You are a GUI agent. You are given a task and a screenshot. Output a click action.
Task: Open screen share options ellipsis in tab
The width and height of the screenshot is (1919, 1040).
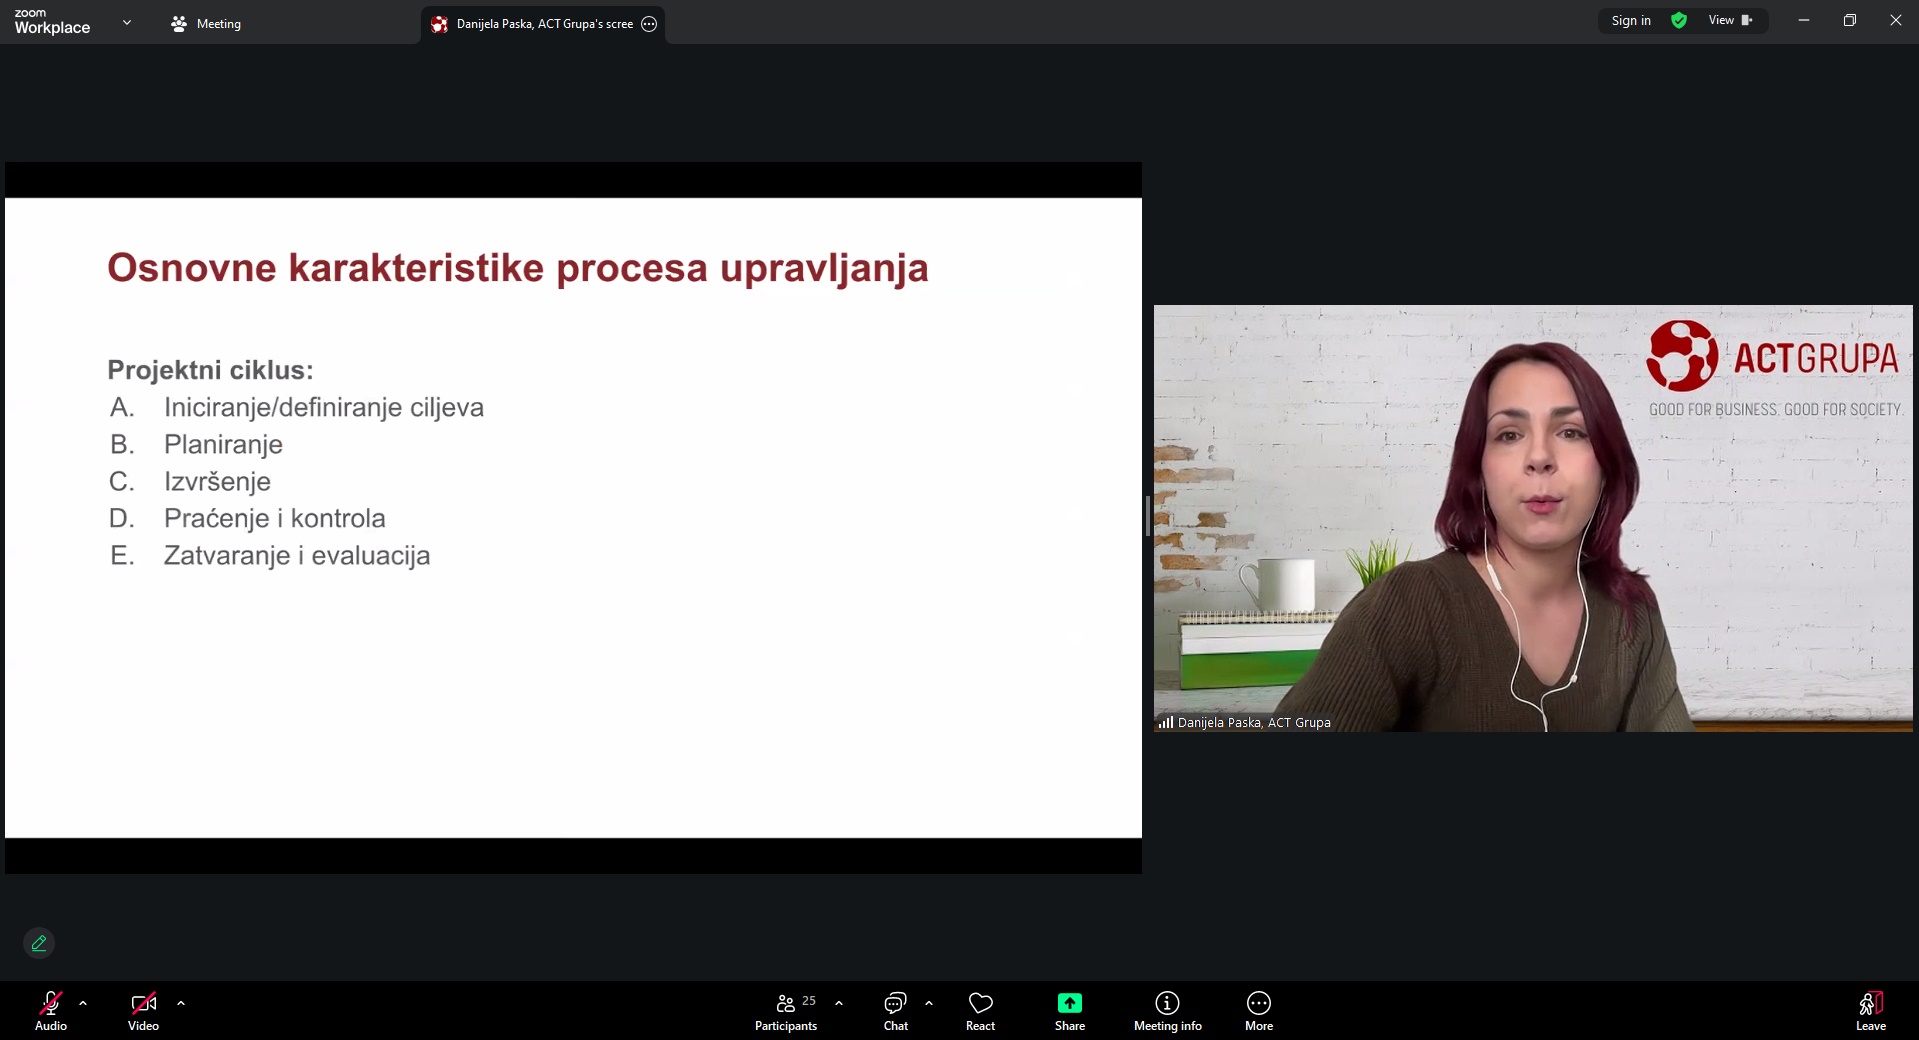coord(649,24)
